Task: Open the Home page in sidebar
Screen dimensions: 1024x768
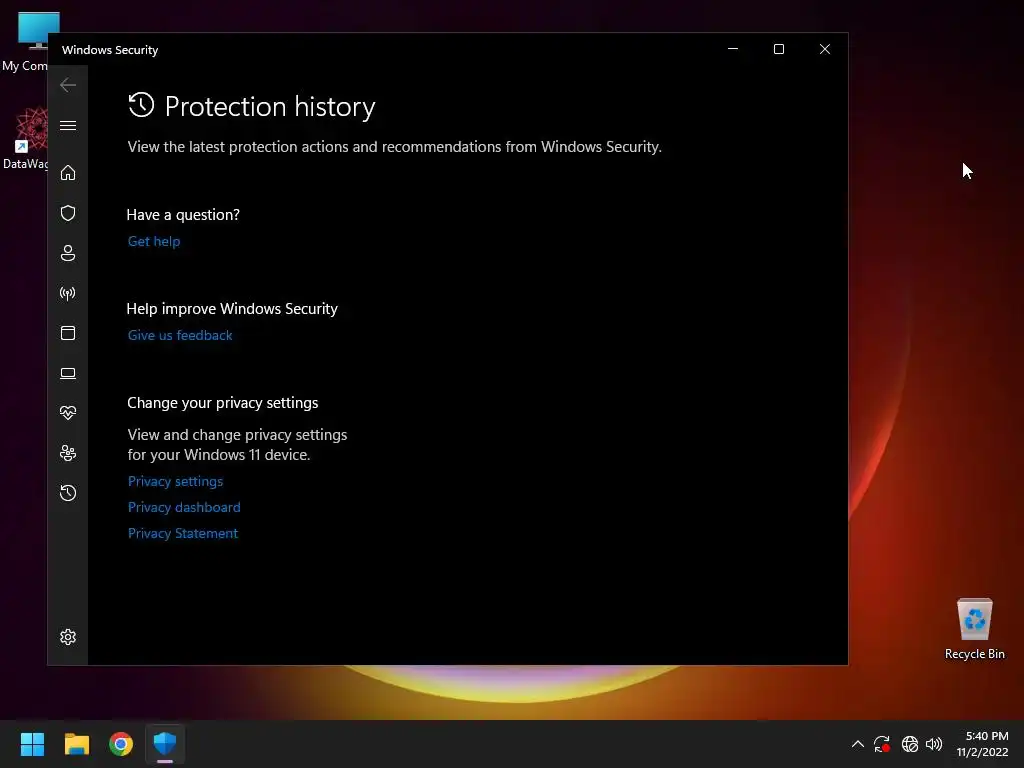Action: 68,172
